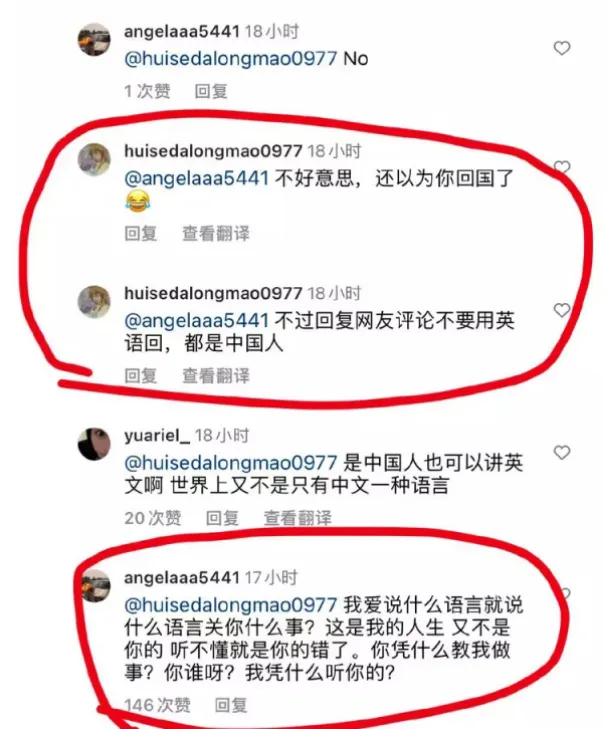This screenshot has width=614, height=729.
Task: Tap heart on "不要用英语回" comment
Action: click(x=561, y=310)
